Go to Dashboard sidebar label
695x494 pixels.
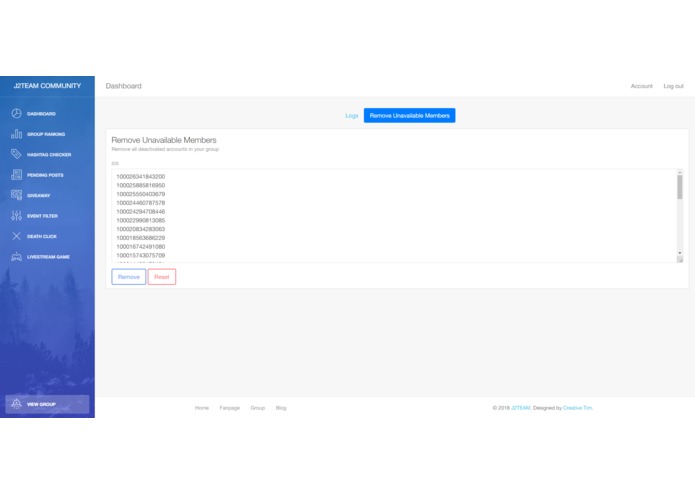tap(41, 114)
